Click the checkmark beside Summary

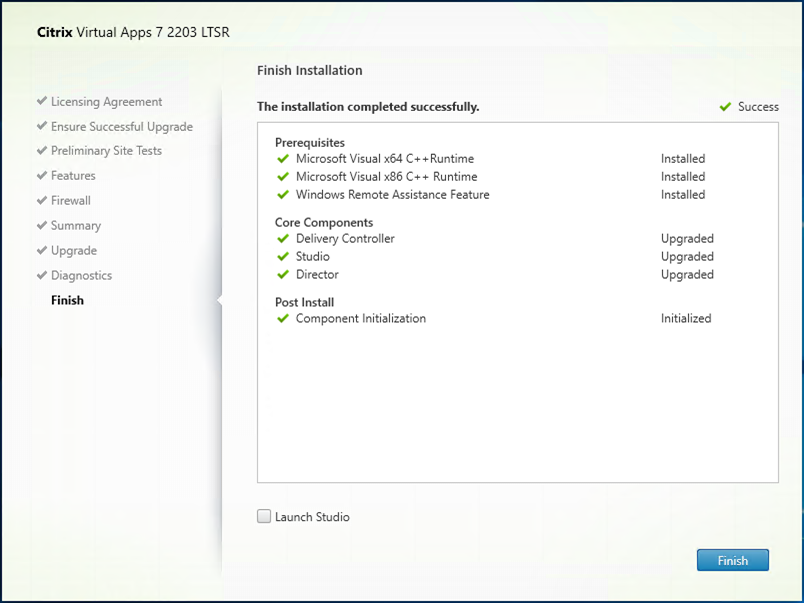[x=42, y=225]
